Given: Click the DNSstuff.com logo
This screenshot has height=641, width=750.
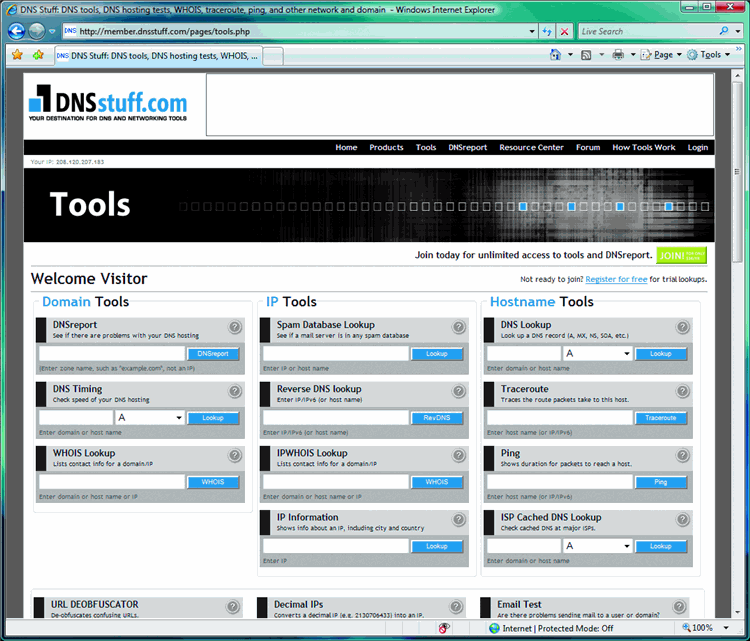Looking at the screenshot, I should point(108,103).
